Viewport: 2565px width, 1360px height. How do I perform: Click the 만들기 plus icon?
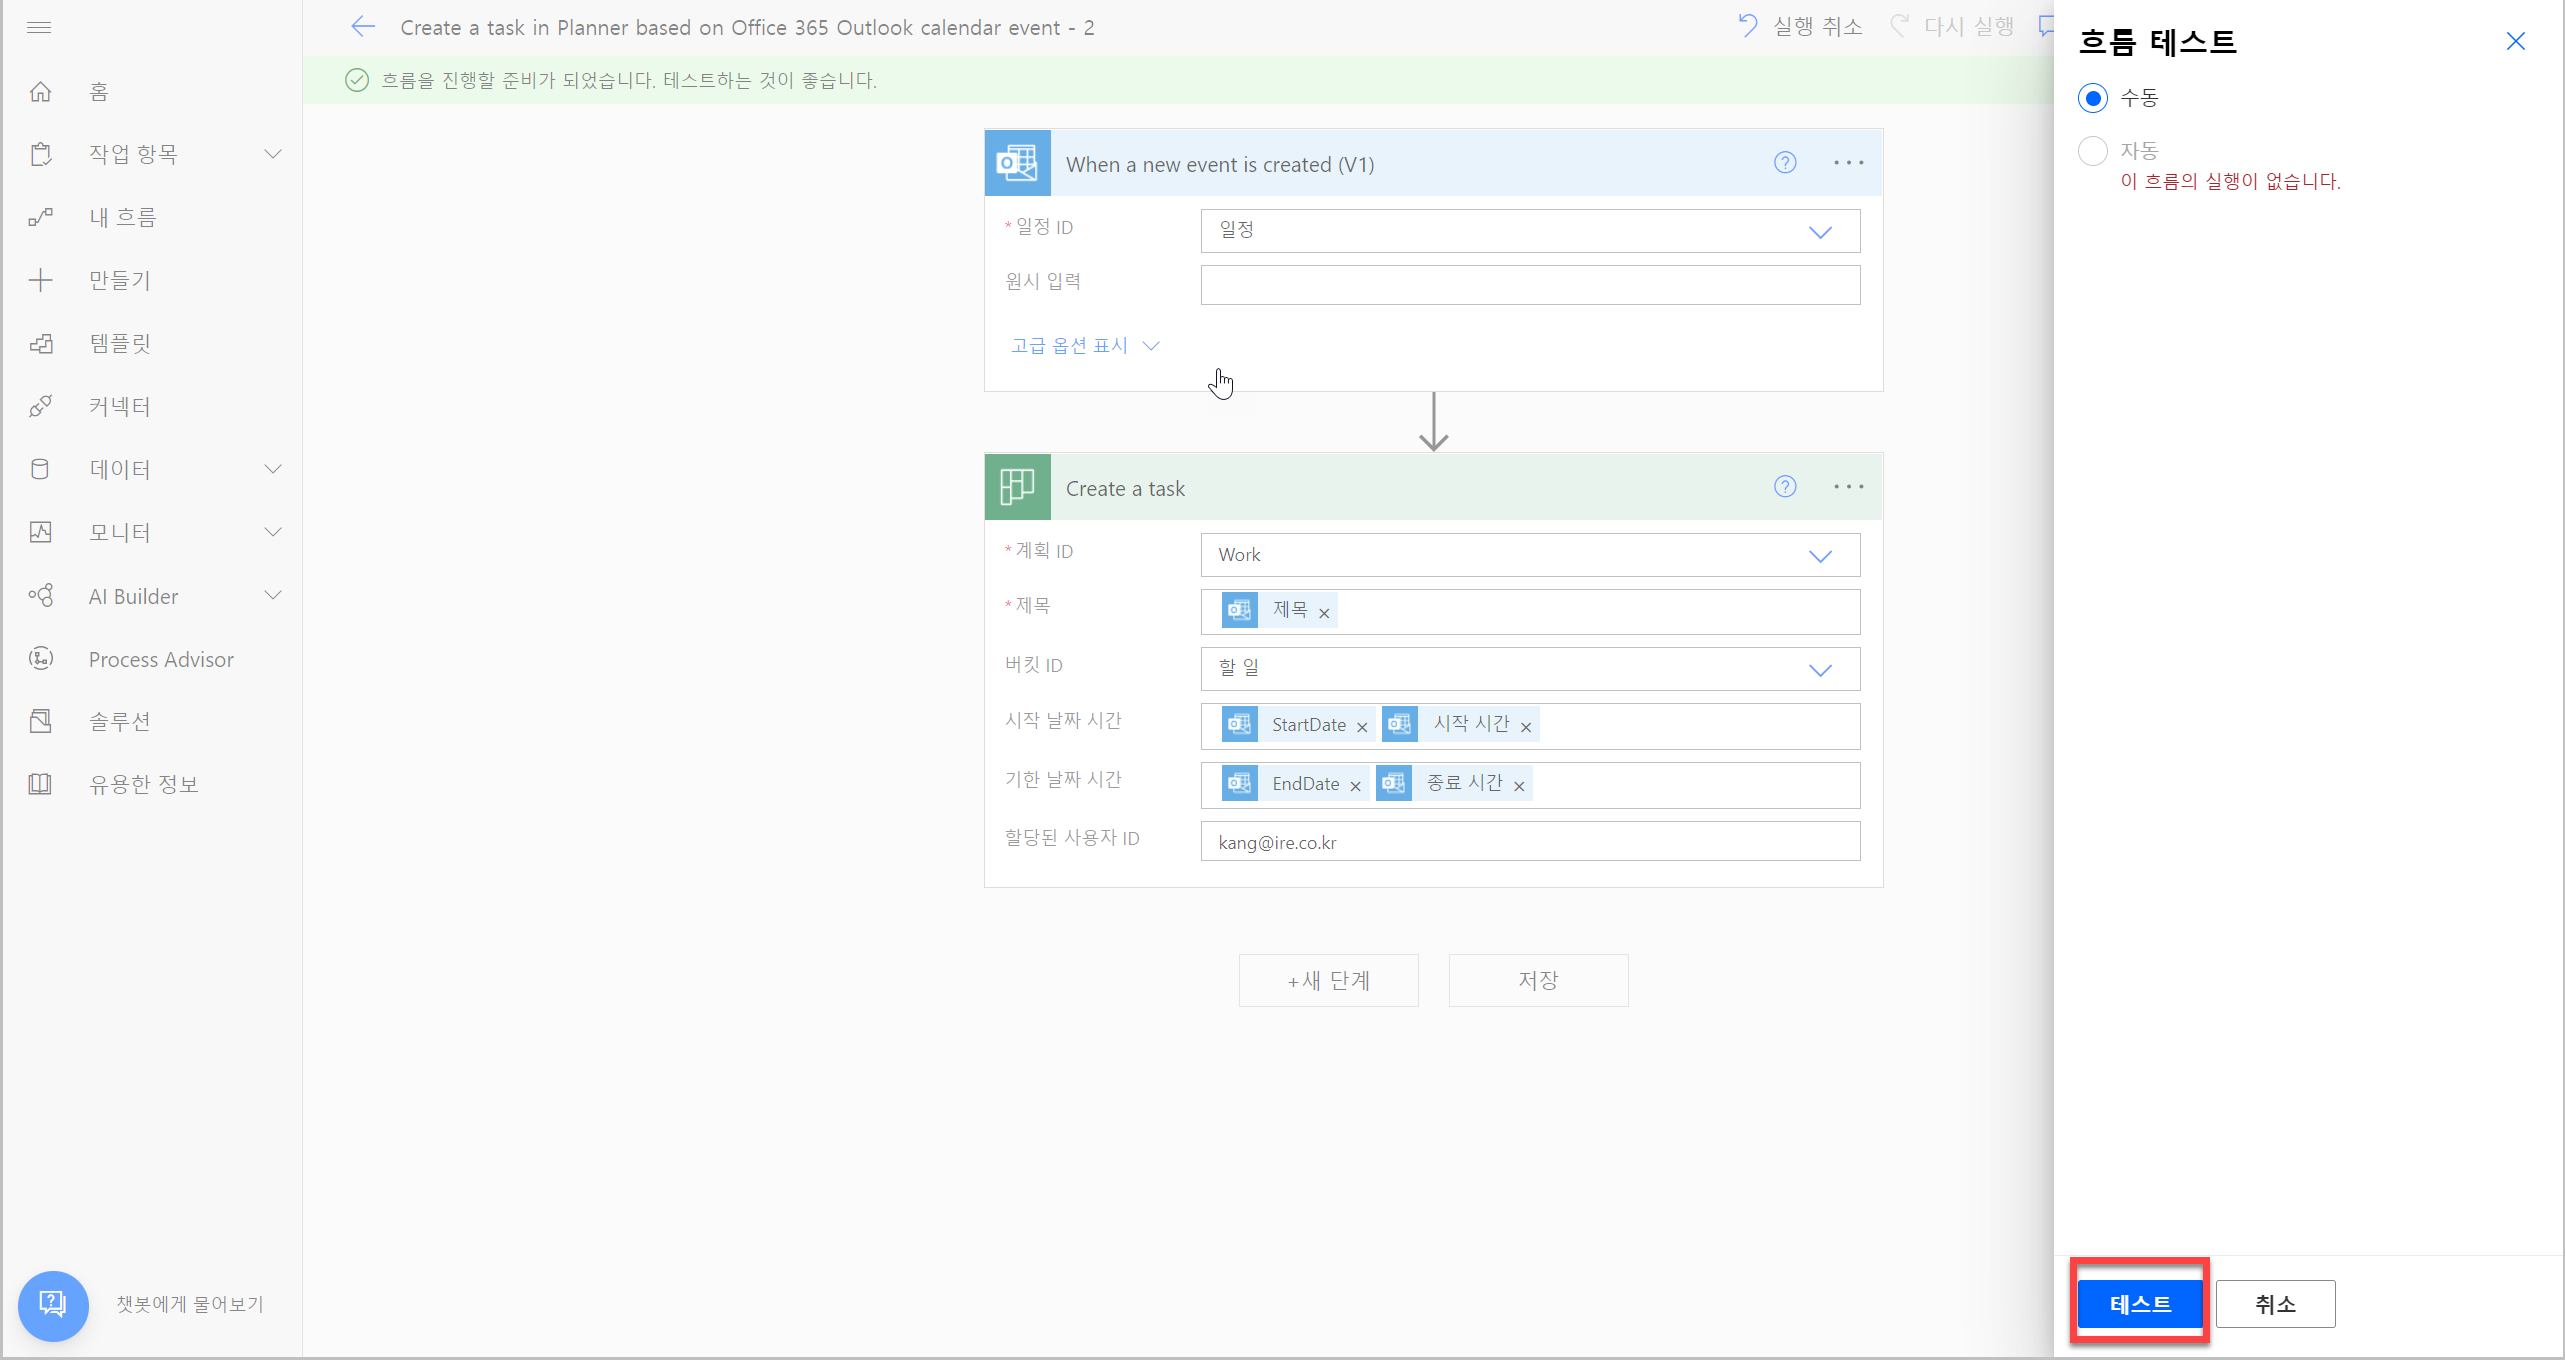coord(40,280)
